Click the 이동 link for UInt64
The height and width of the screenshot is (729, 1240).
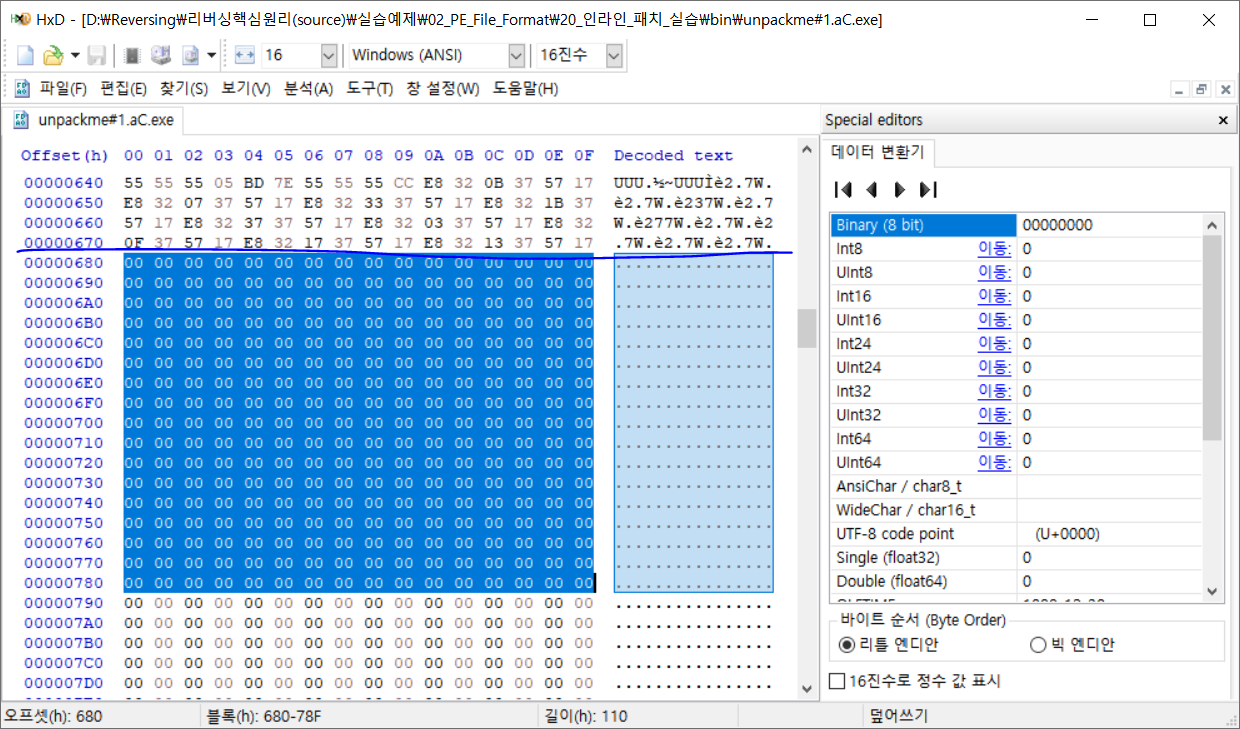pos(994,462)
